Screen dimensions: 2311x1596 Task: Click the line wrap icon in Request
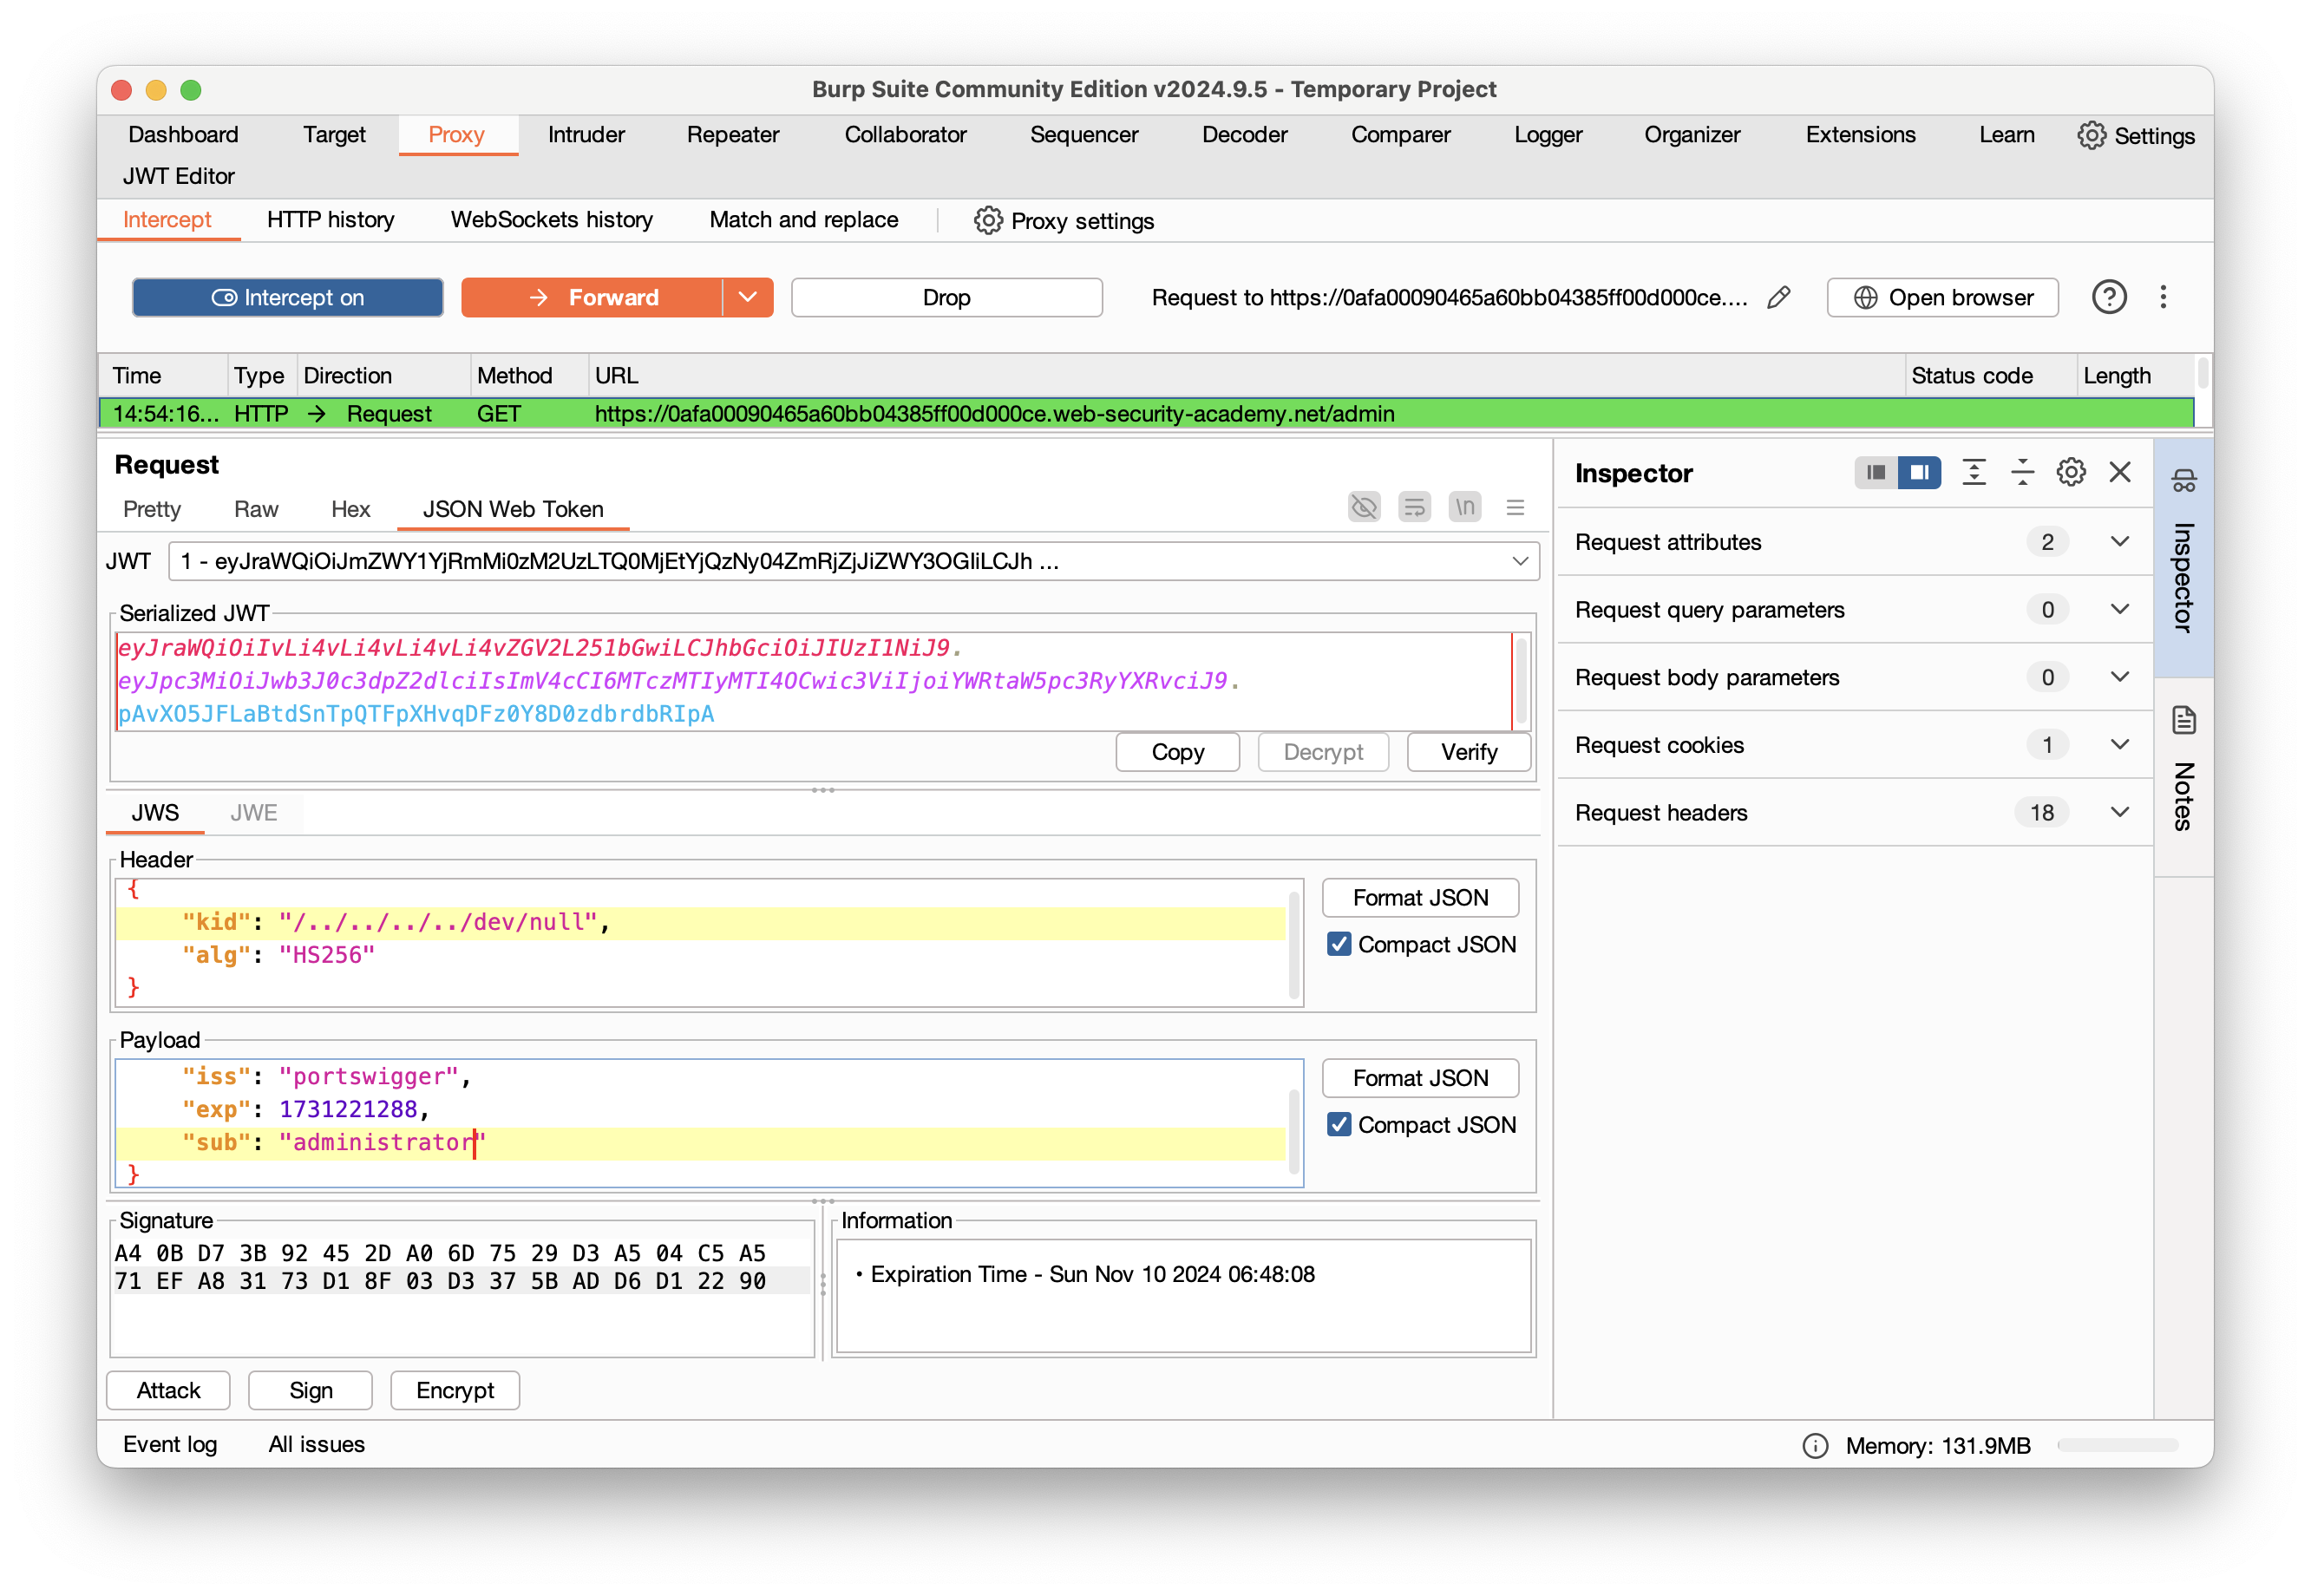tap(1414, 507)
